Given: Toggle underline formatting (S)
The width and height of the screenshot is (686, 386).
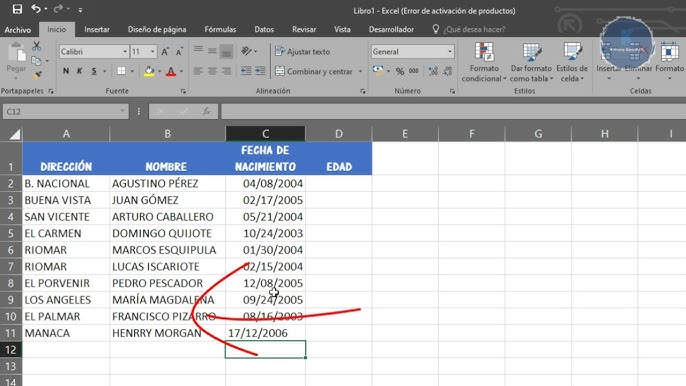Looking at the screenshot, I should point(94,71).
